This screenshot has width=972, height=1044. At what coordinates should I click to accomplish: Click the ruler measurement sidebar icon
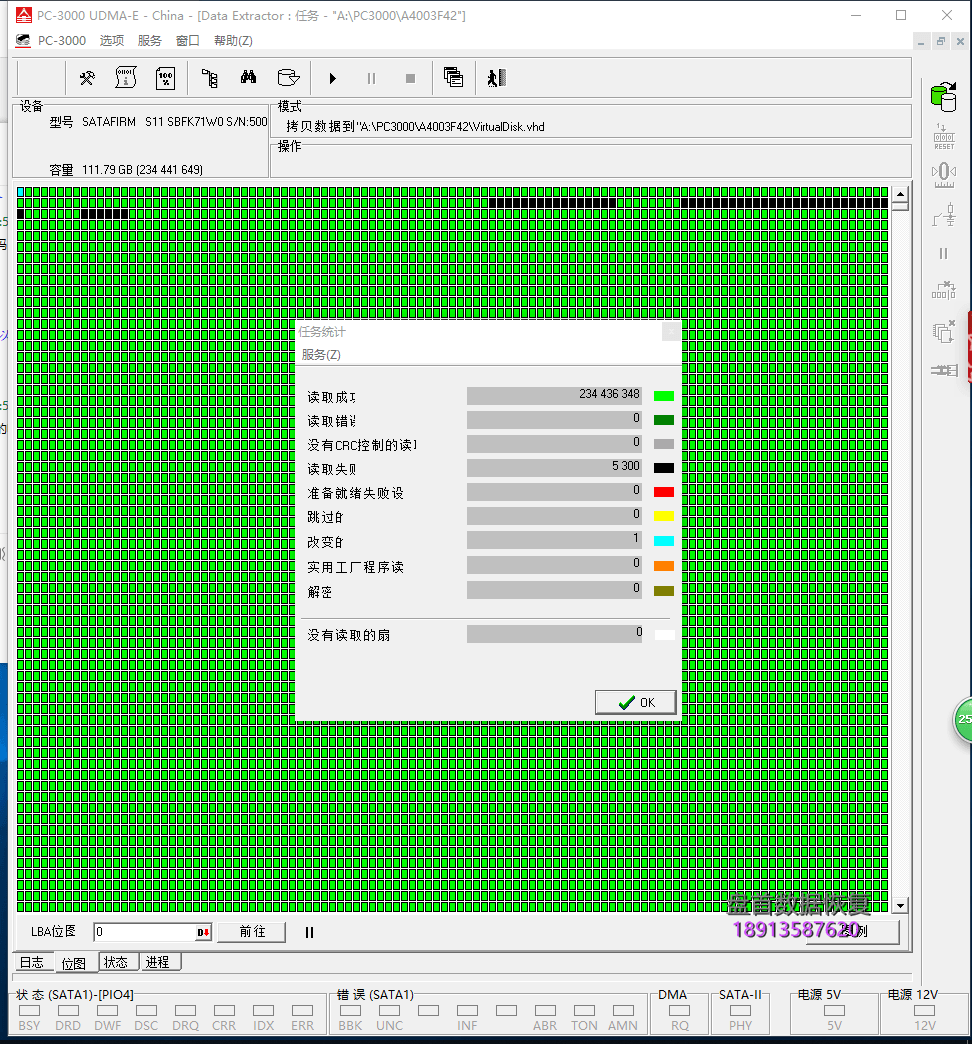pyautogui.click(x=944, y=175)
